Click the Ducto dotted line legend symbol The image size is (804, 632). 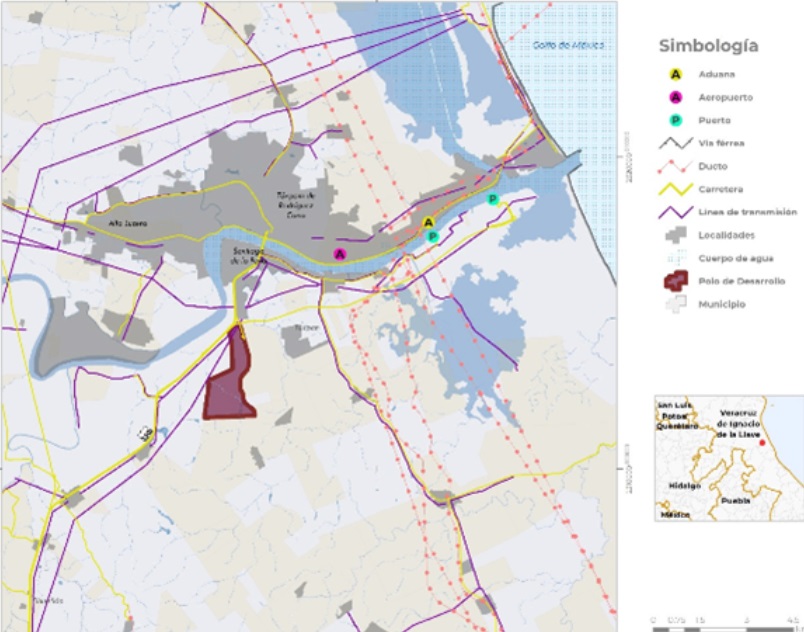tap(675, 166)
